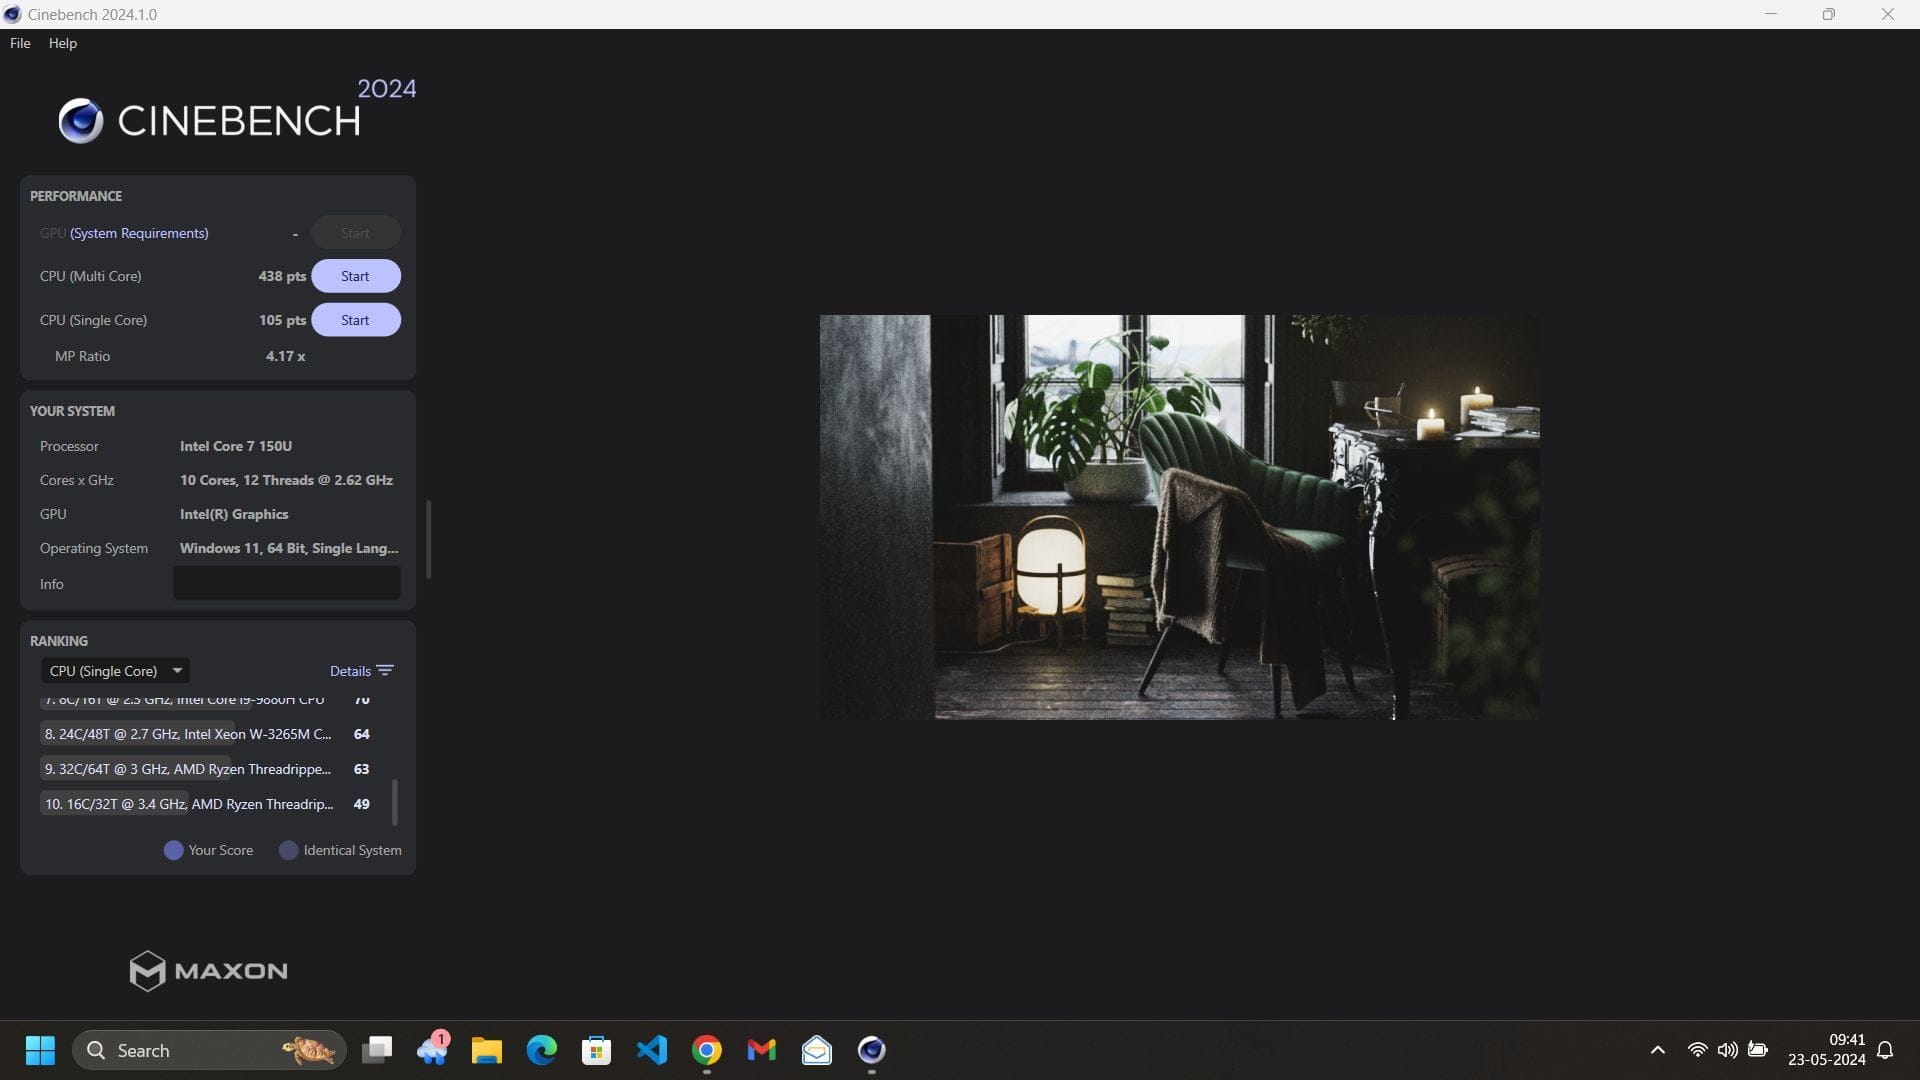Select ranking entry 10 16C/32T Threadripper
The image size is (1920, 1080).
205,804
